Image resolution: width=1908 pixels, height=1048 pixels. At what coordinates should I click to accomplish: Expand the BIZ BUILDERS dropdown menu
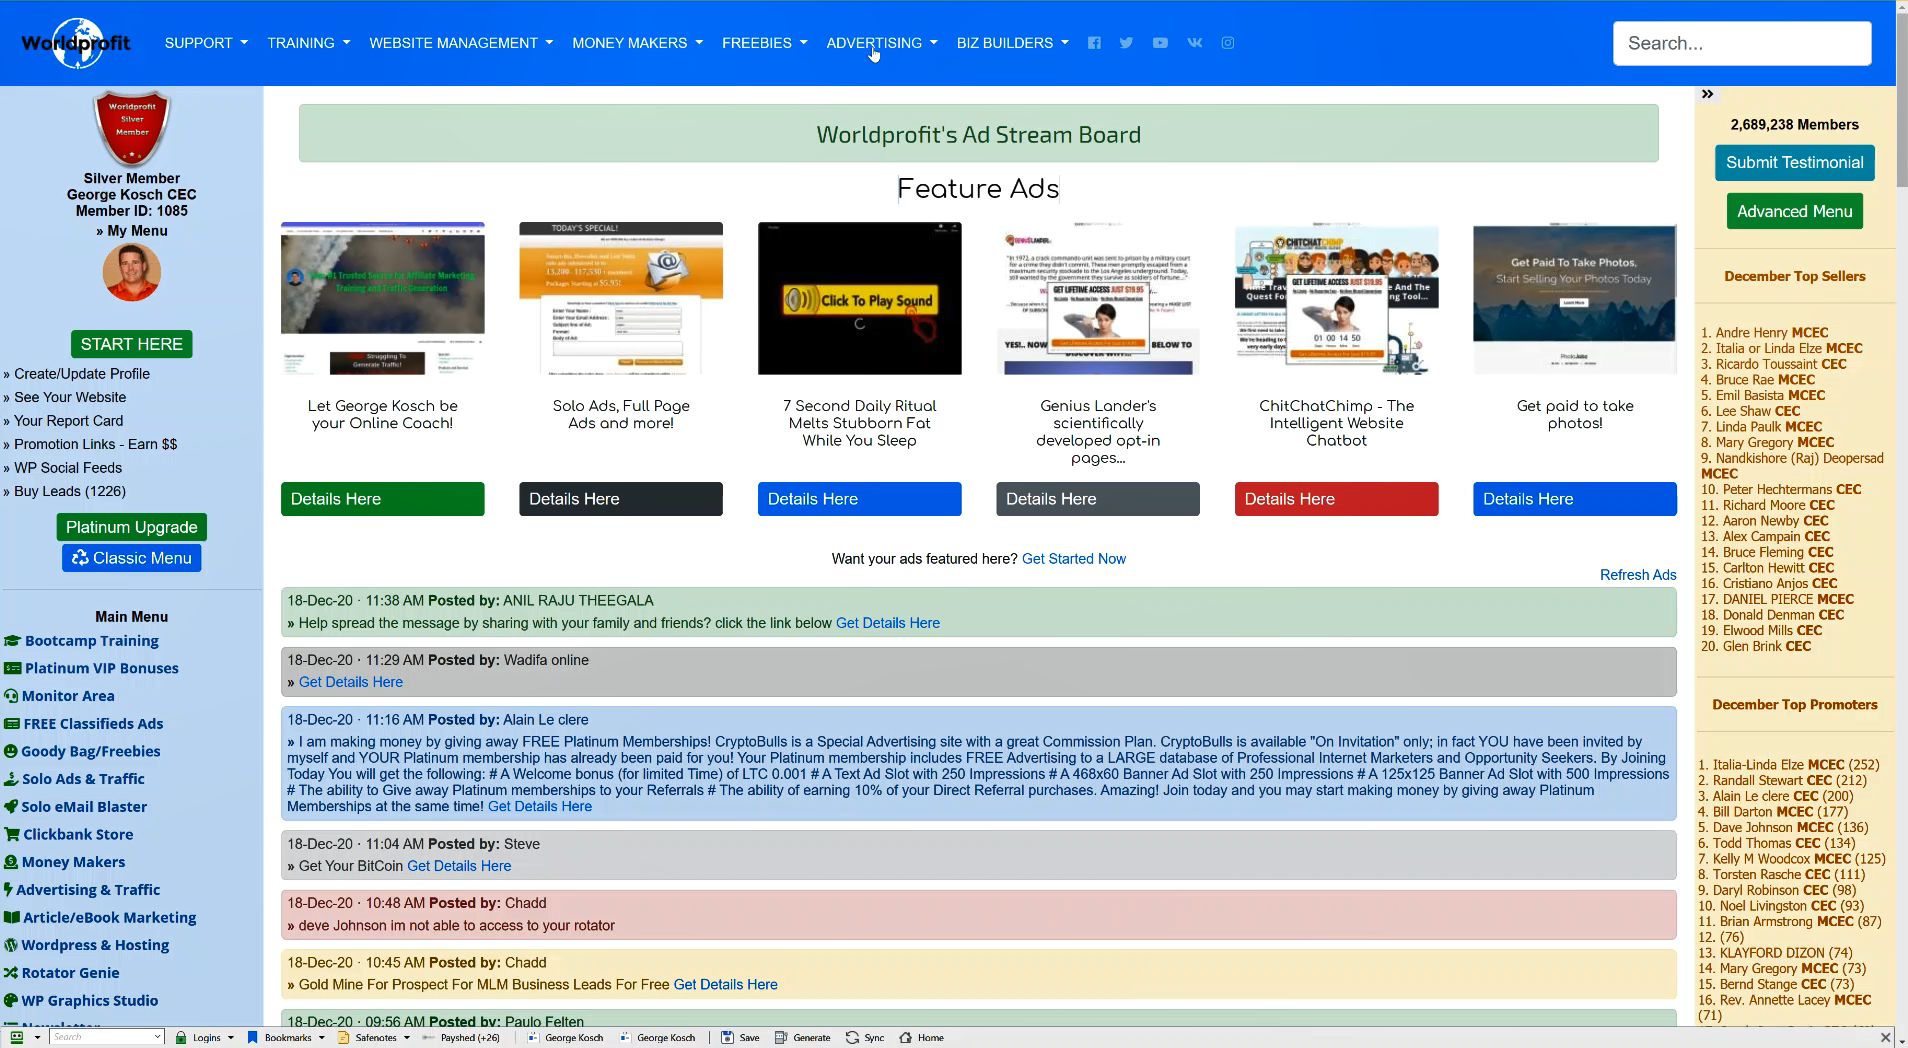click(1013, 43)
